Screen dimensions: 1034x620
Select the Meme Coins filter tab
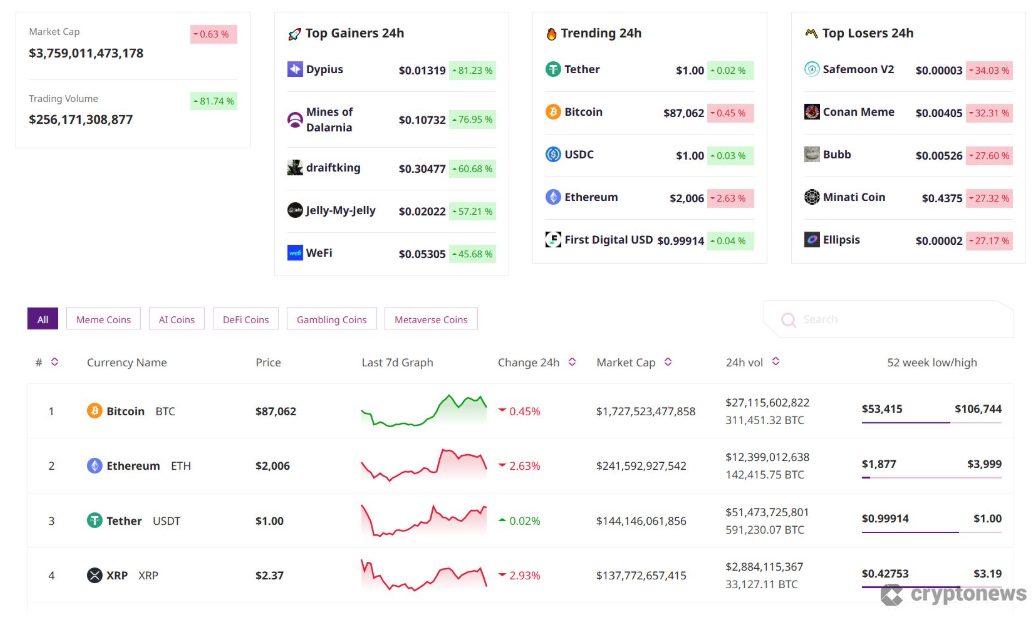(104, 319)
